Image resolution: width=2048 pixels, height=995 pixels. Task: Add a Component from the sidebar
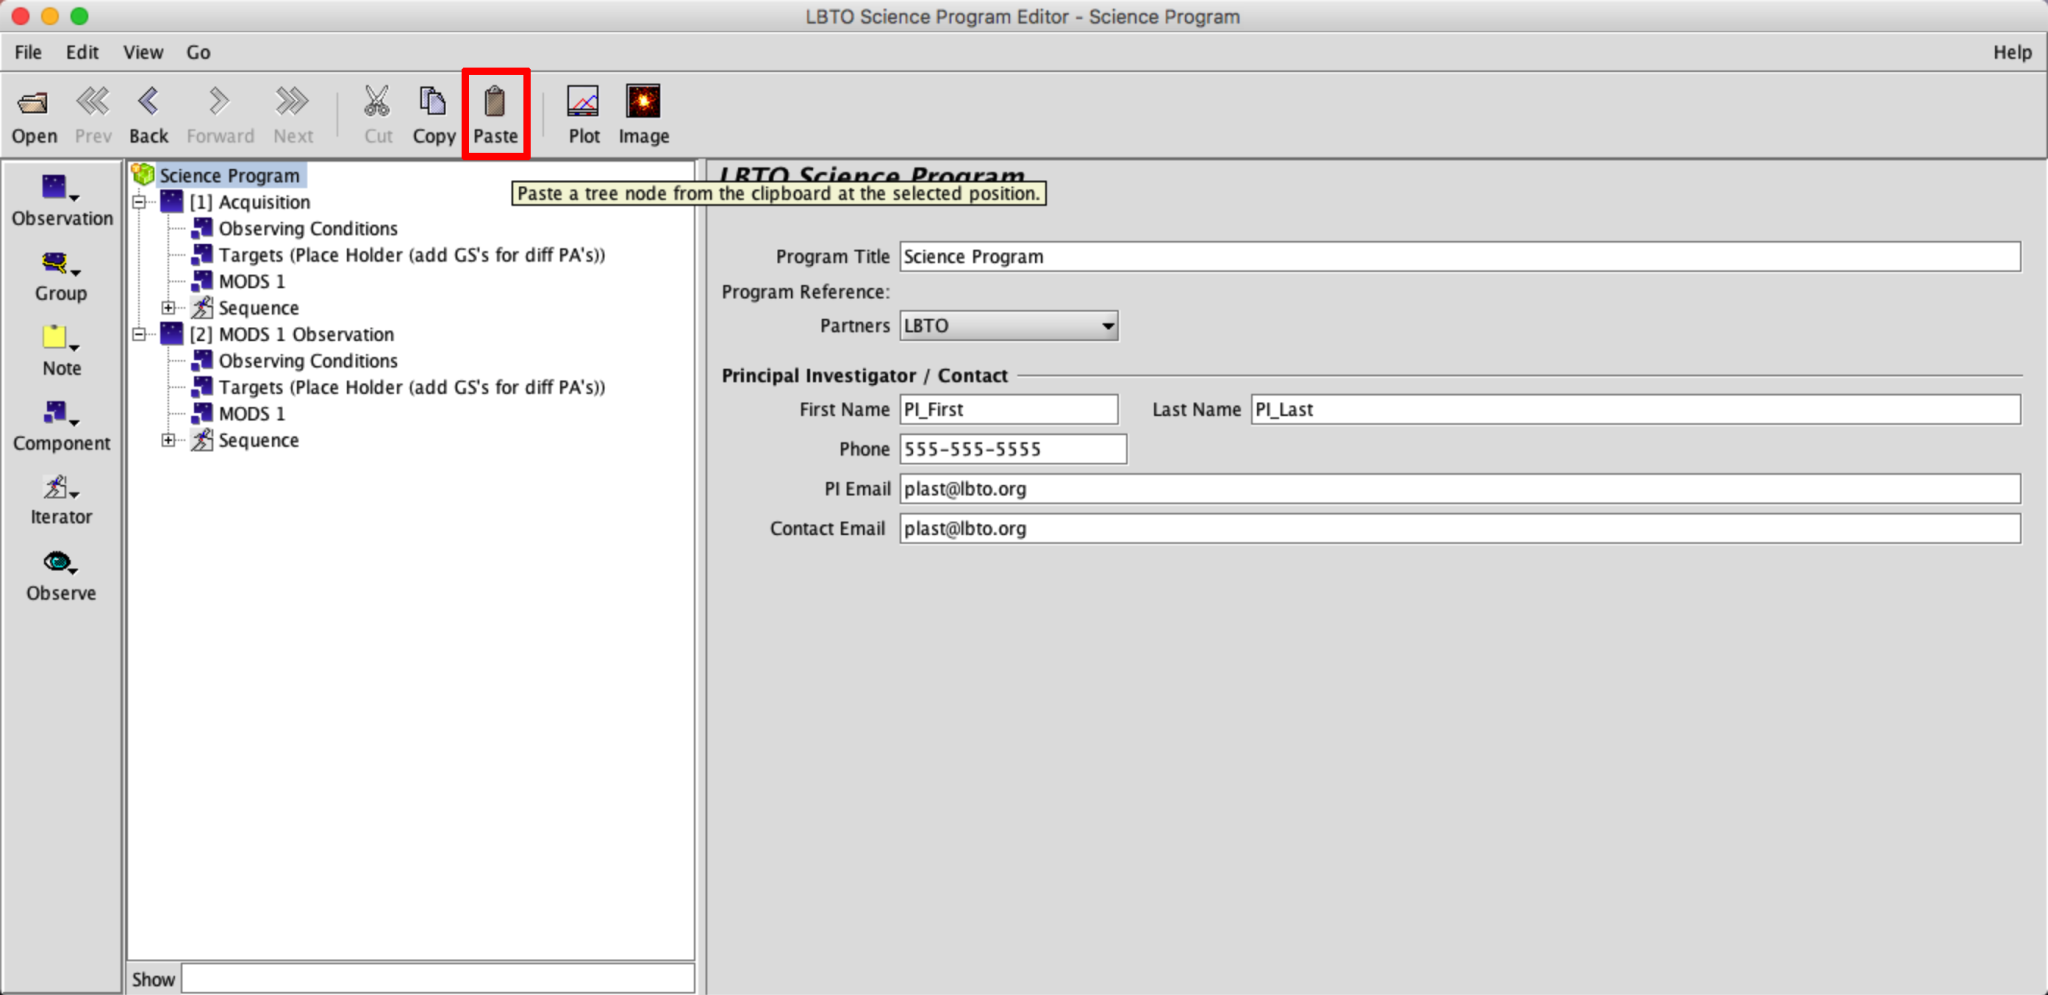(x=62, y=426)
